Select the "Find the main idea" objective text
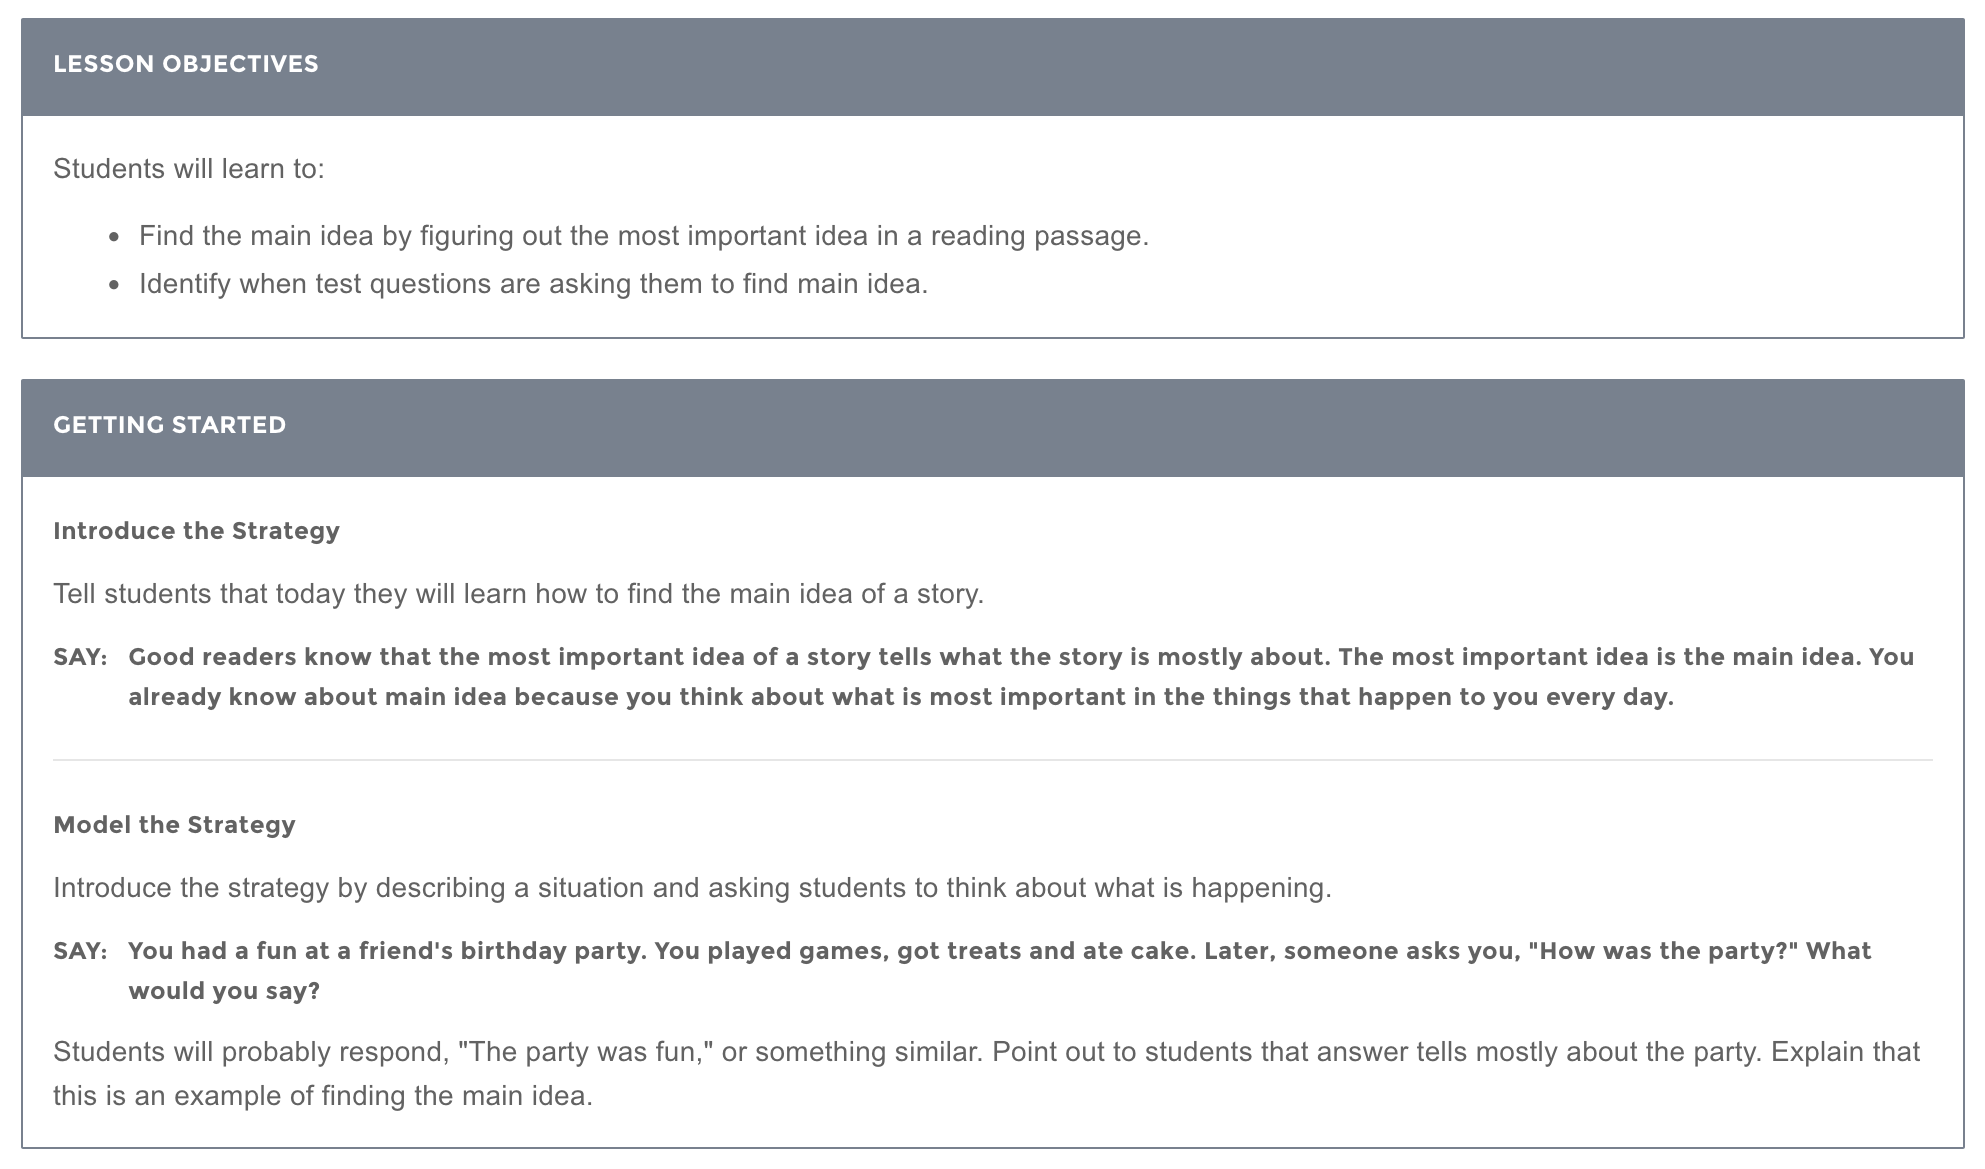The image size is (1985, 1169). pyautogui.click(x=643, y=236)
